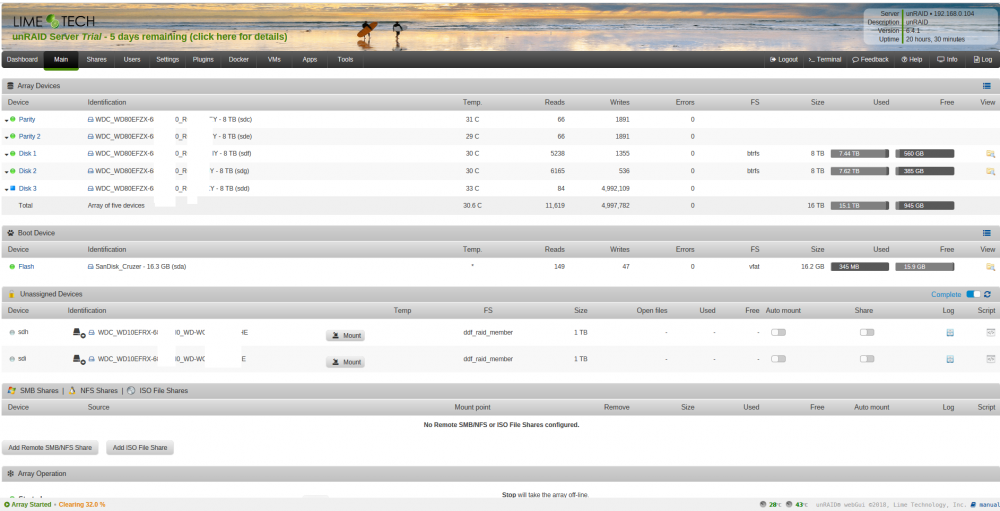The image size is (1000, 511).
Task: Click the sdh drive partition icon
Action: click(x=79, y=332)
